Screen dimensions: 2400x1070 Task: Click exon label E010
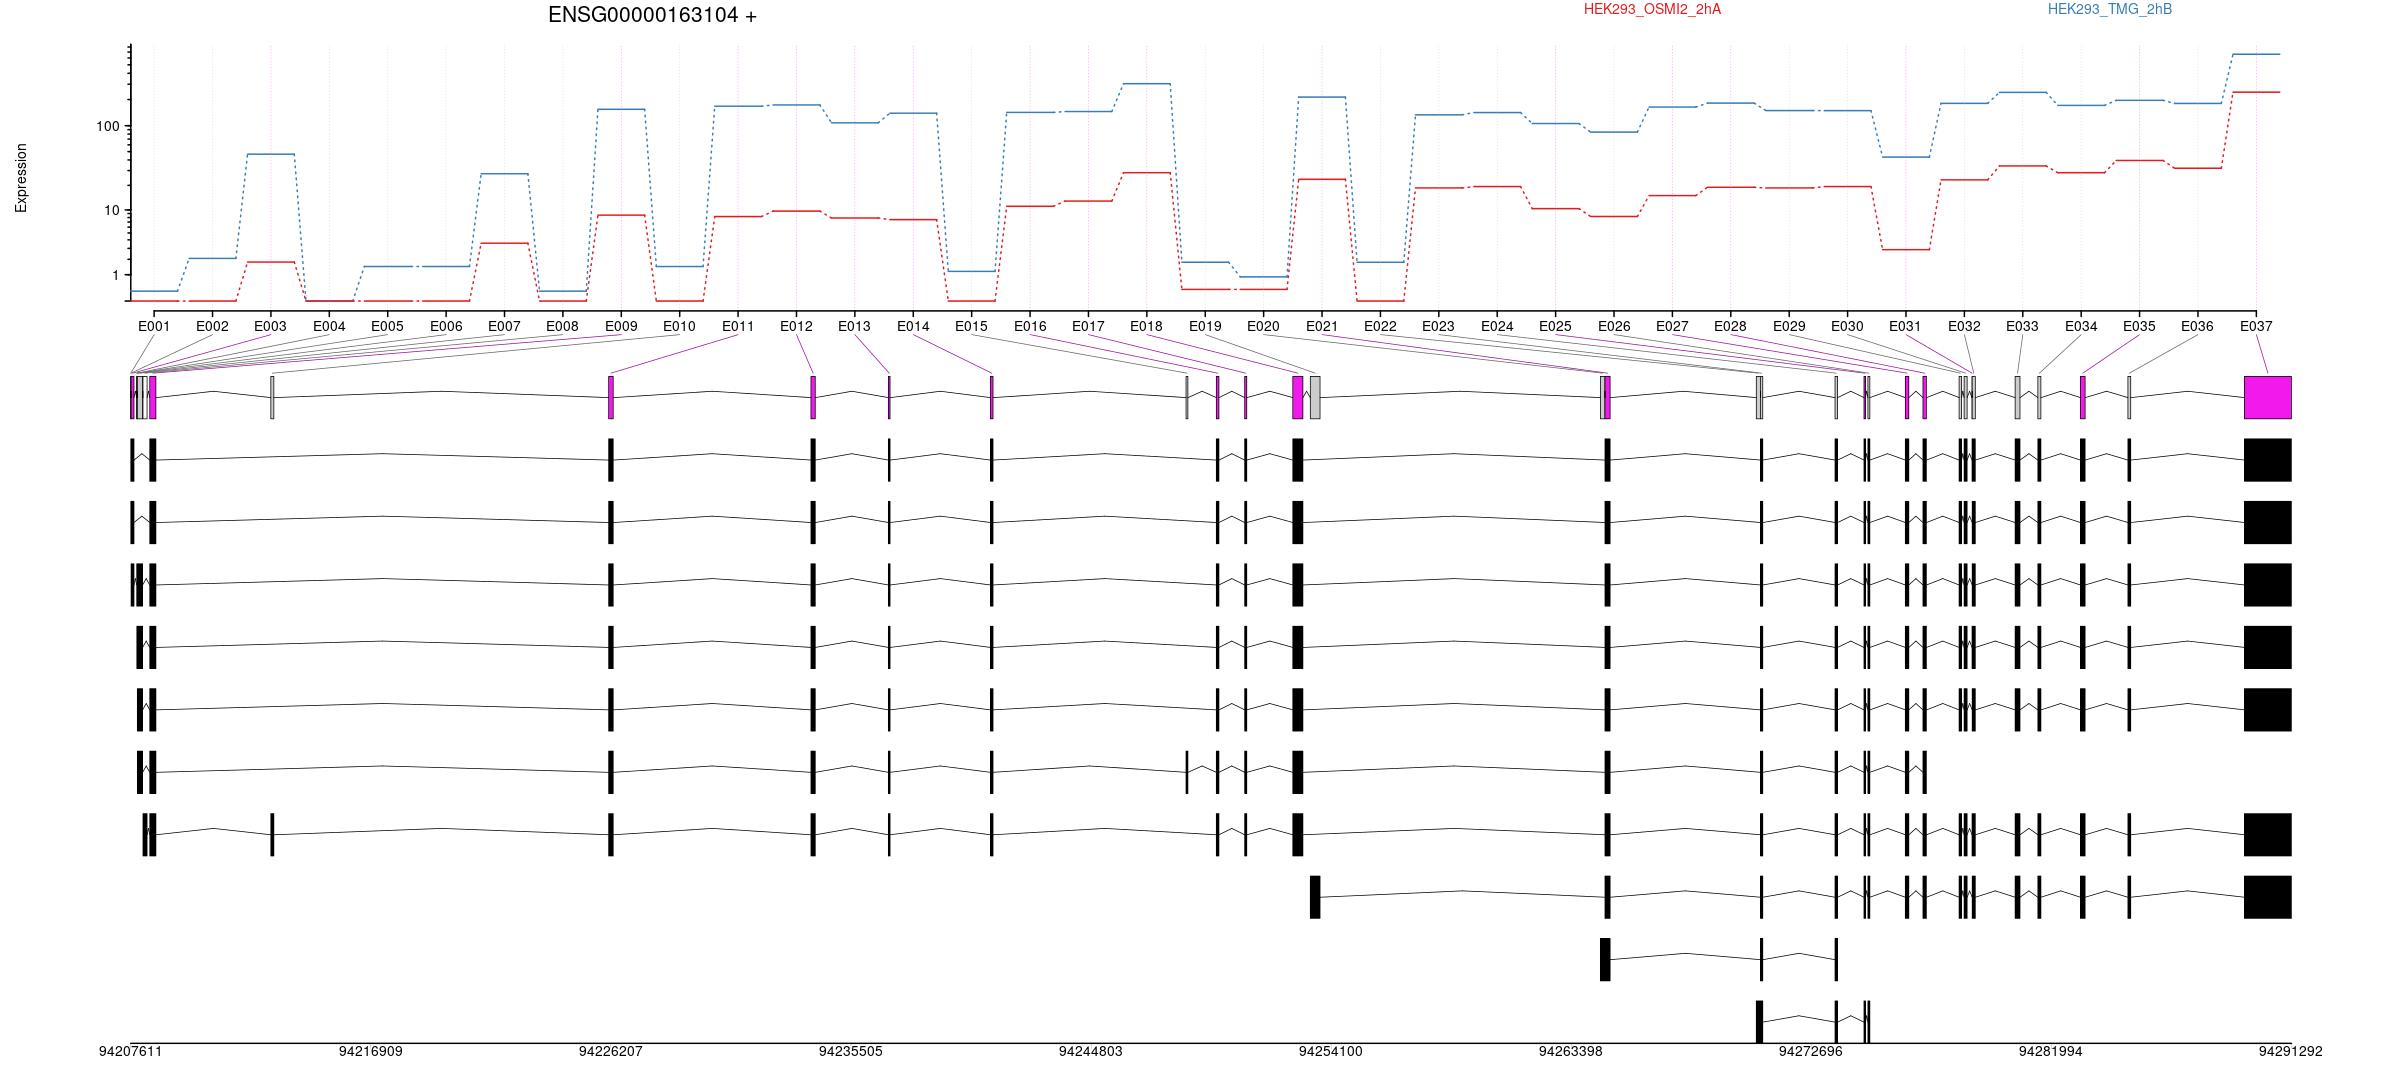click(679, 326)
